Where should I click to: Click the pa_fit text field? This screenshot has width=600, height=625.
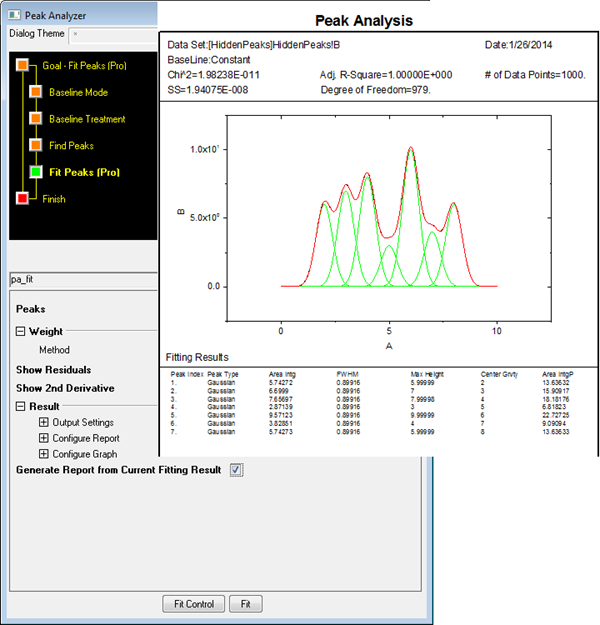[x=80, y=281]
